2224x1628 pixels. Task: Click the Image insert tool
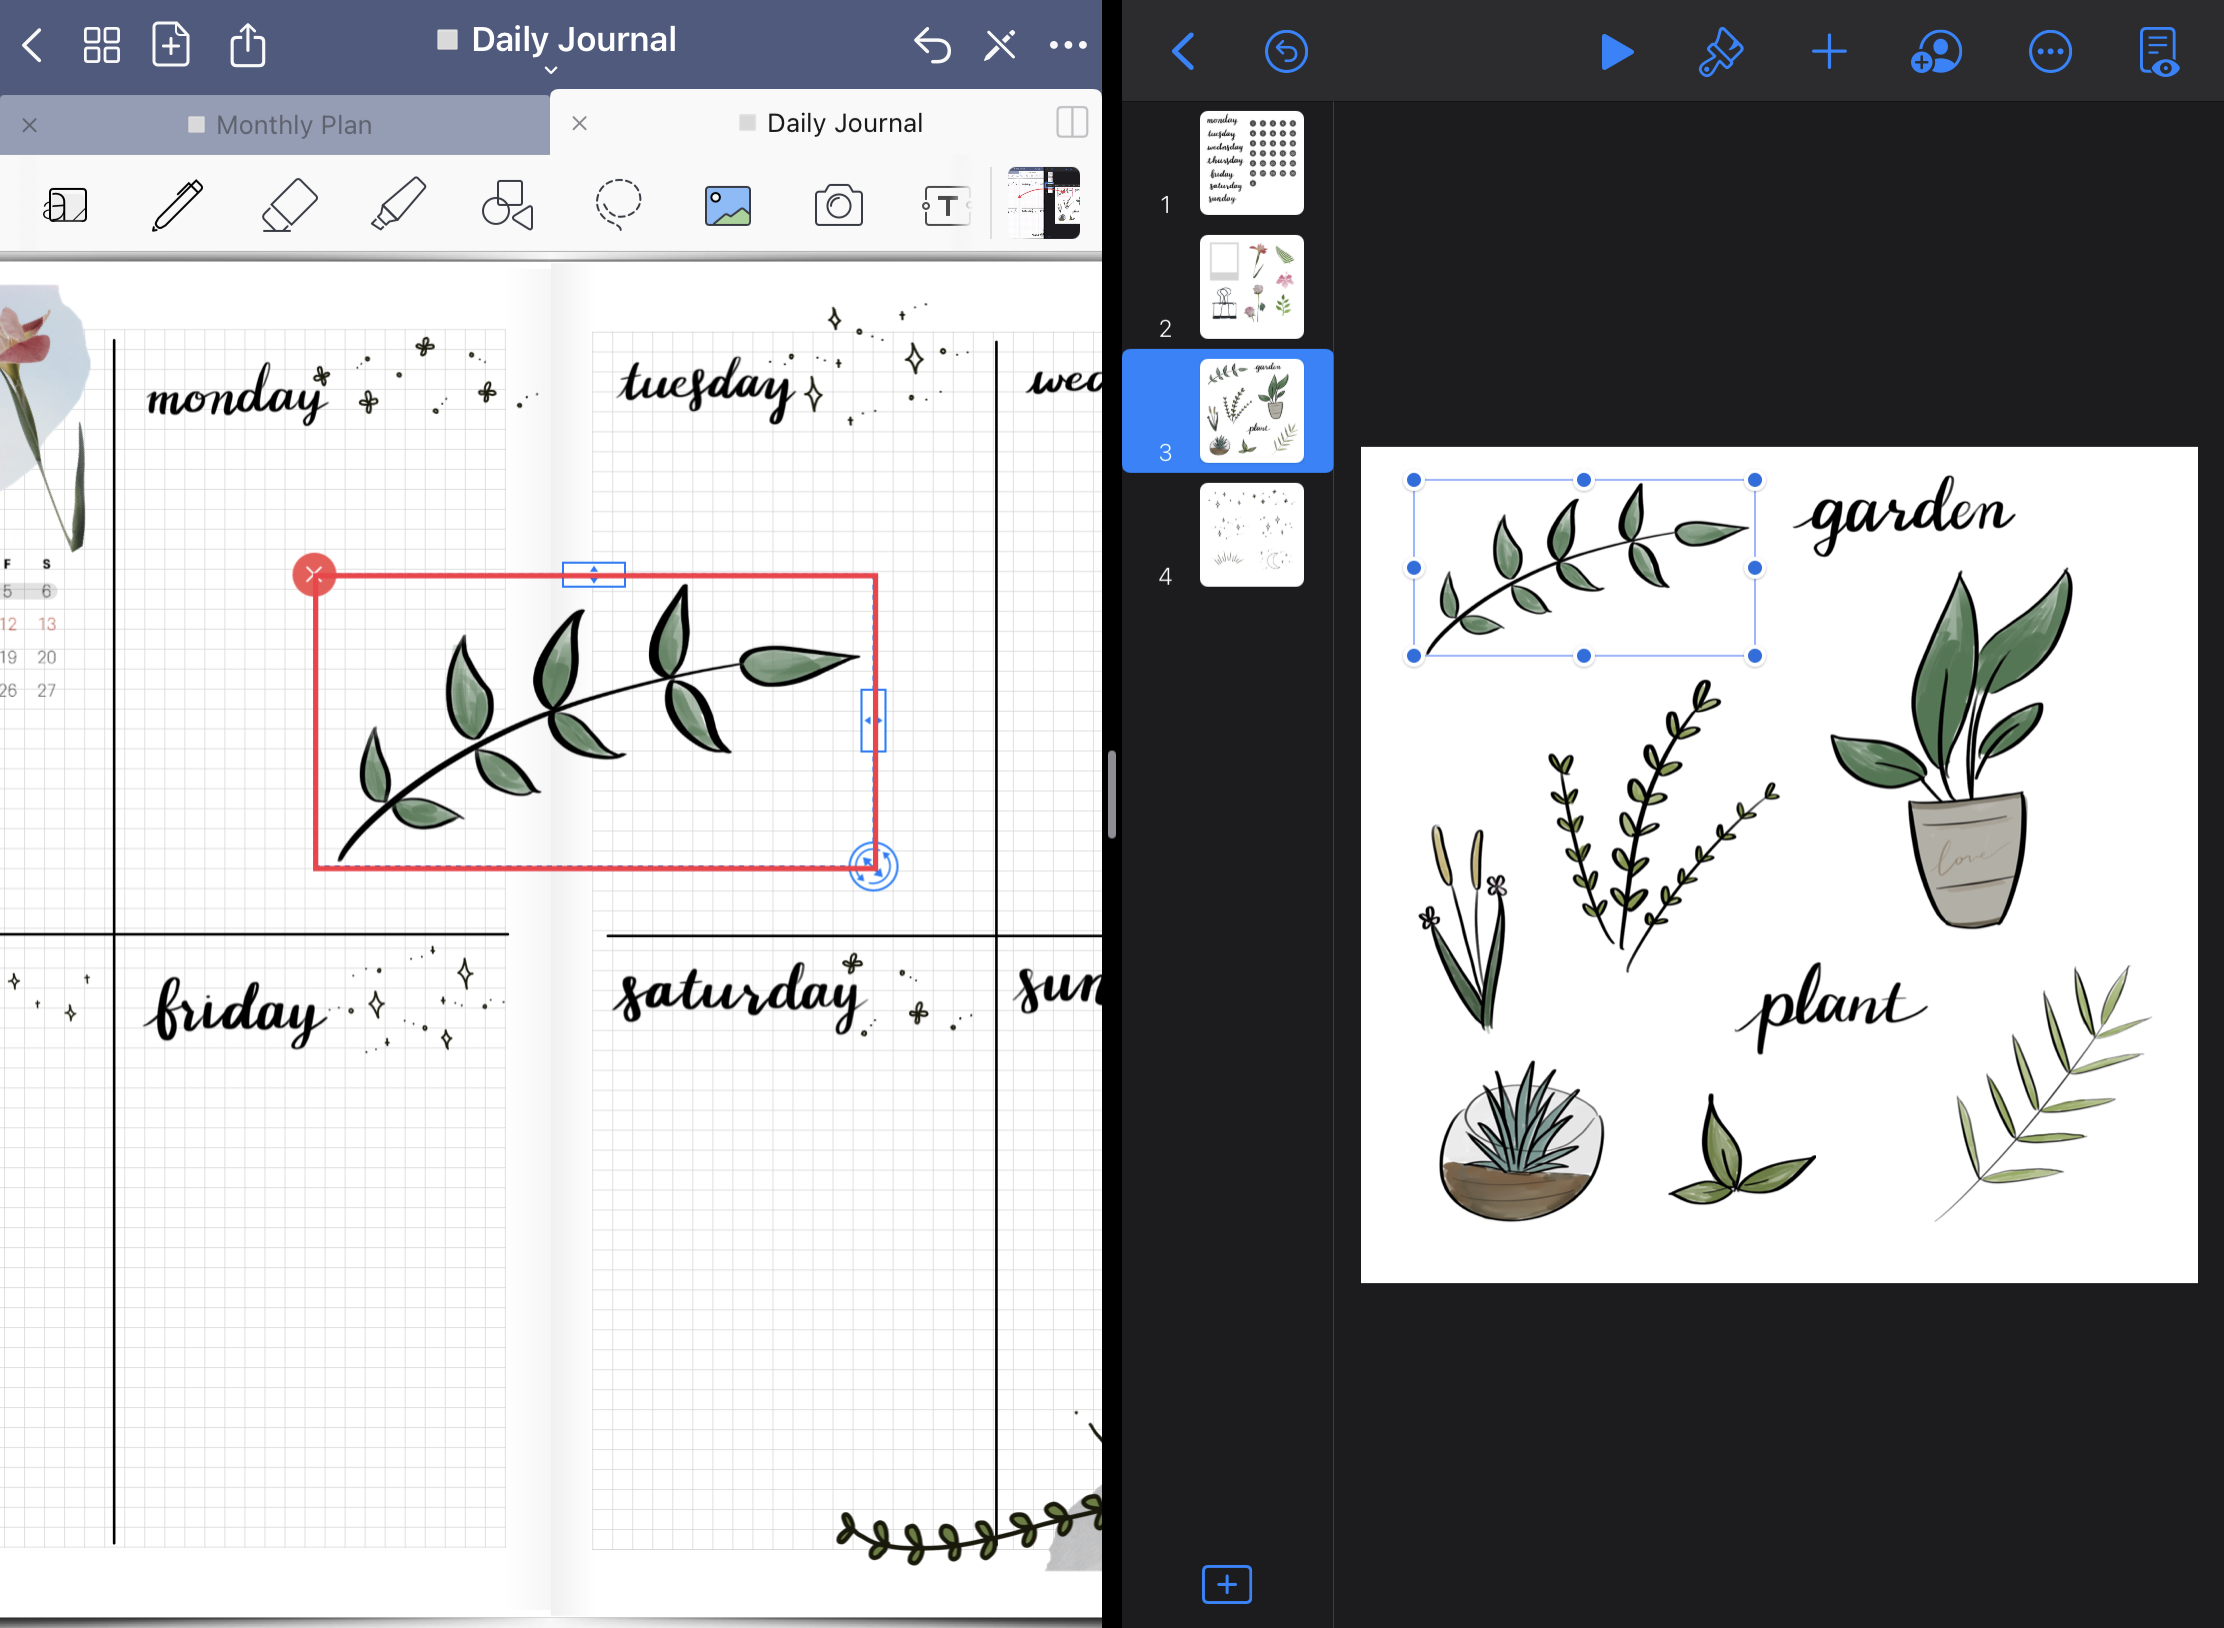coord(727,206)
